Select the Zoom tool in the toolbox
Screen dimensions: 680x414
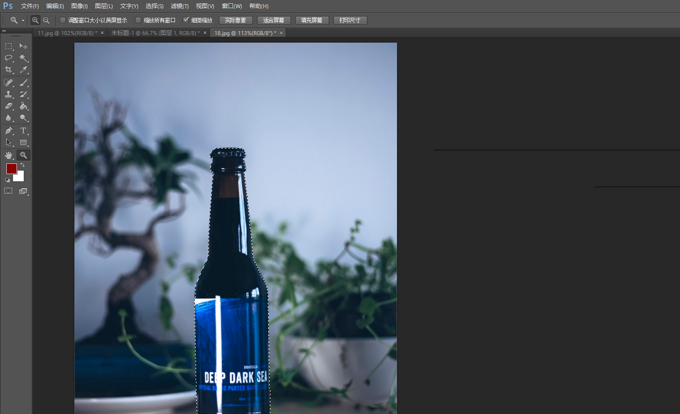[23, 155]
